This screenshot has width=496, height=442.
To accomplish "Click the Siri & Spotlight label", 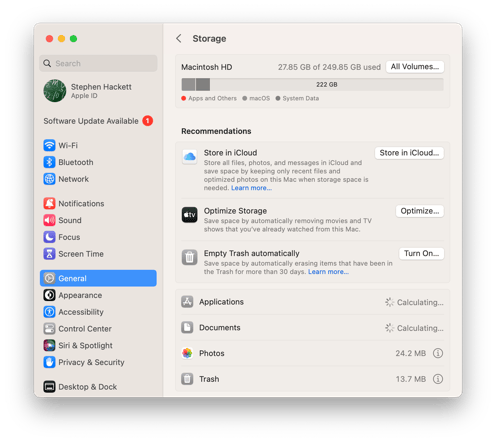I will 85,345.
